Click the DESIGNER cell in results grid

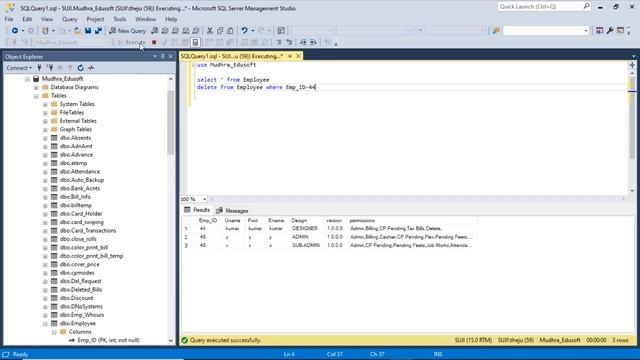tap(304, 229)
